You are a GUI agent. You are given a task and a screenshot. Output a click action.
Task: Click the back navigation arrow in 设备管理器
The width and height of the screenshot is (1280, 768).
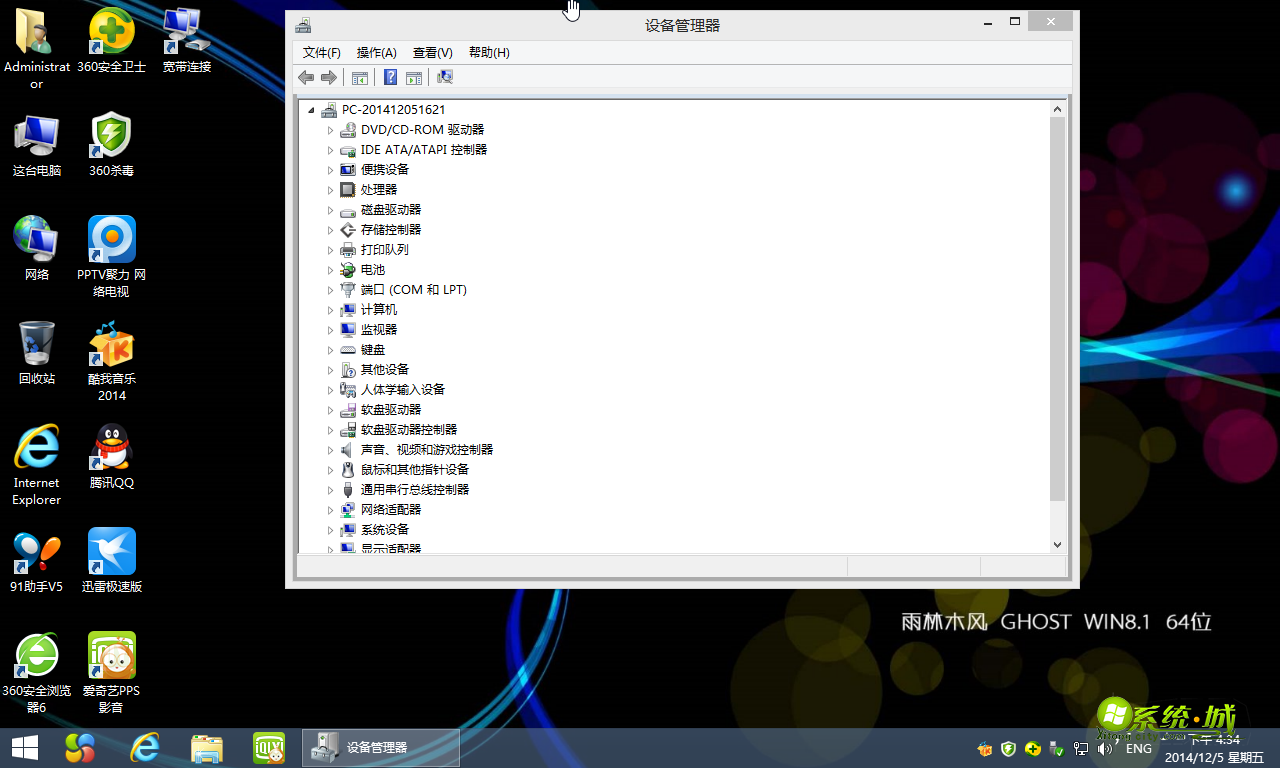click(x=306, y=77)
